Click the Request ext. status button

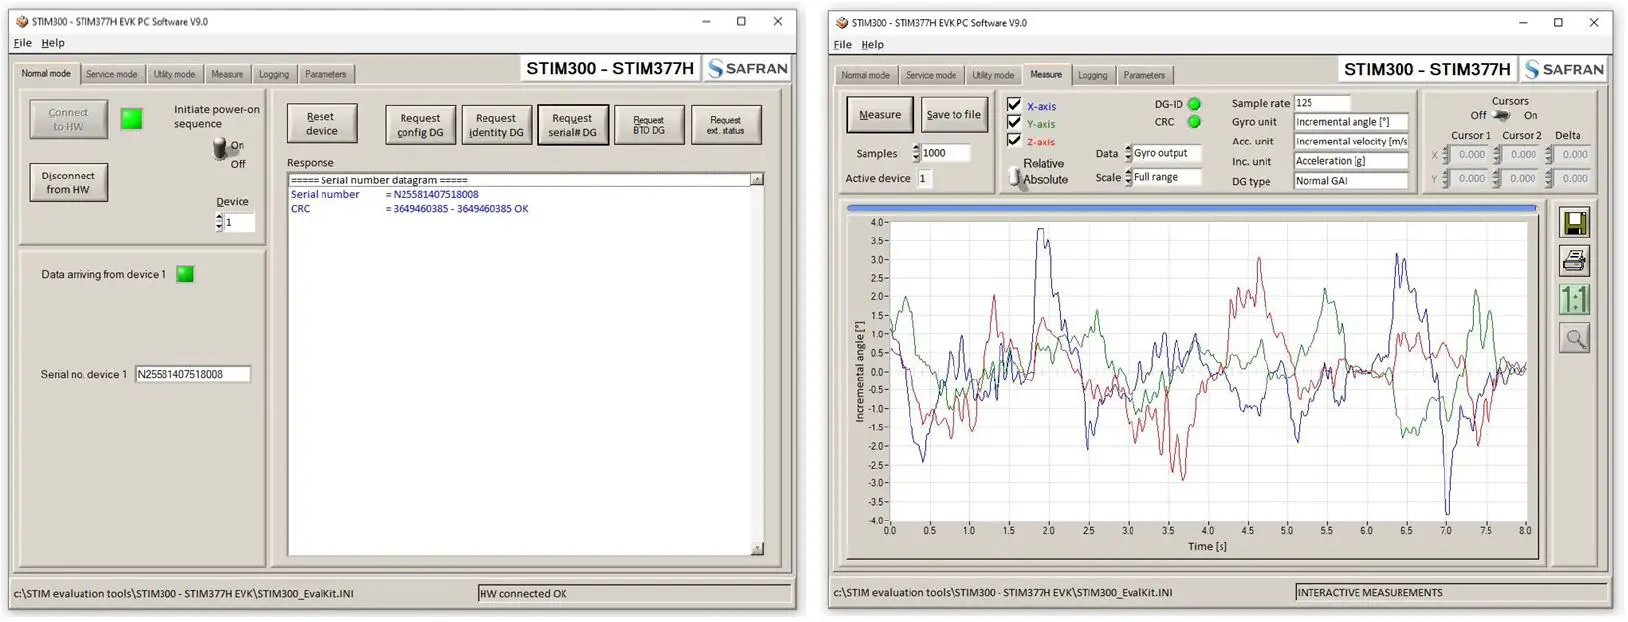pyautogui.click(x=726, y=125)
